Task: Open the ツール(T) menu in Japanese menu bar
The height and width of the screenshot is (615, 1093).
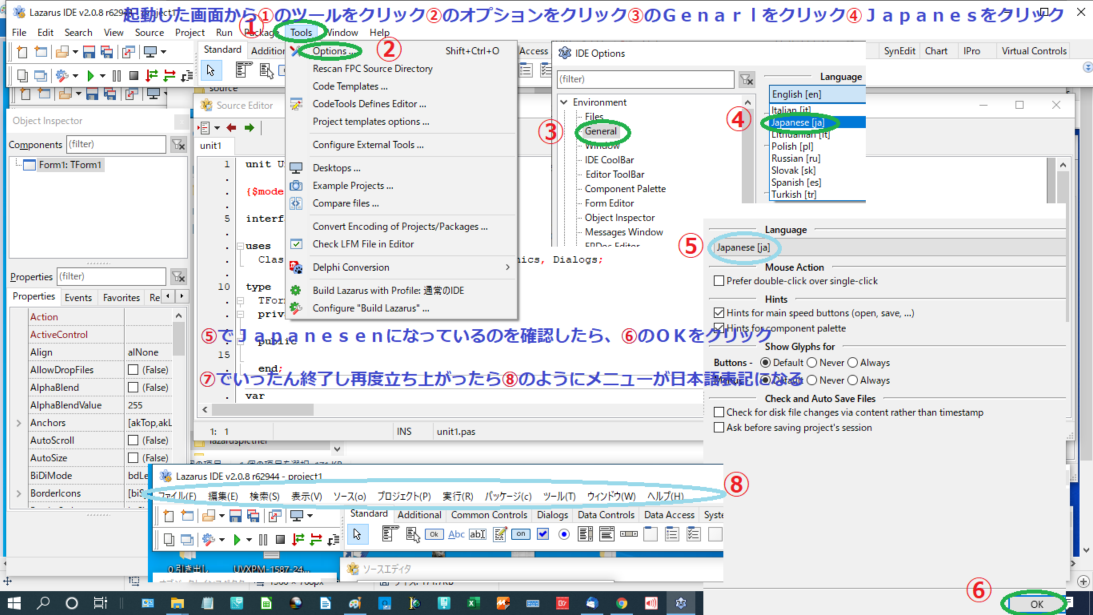Action: 559,496
